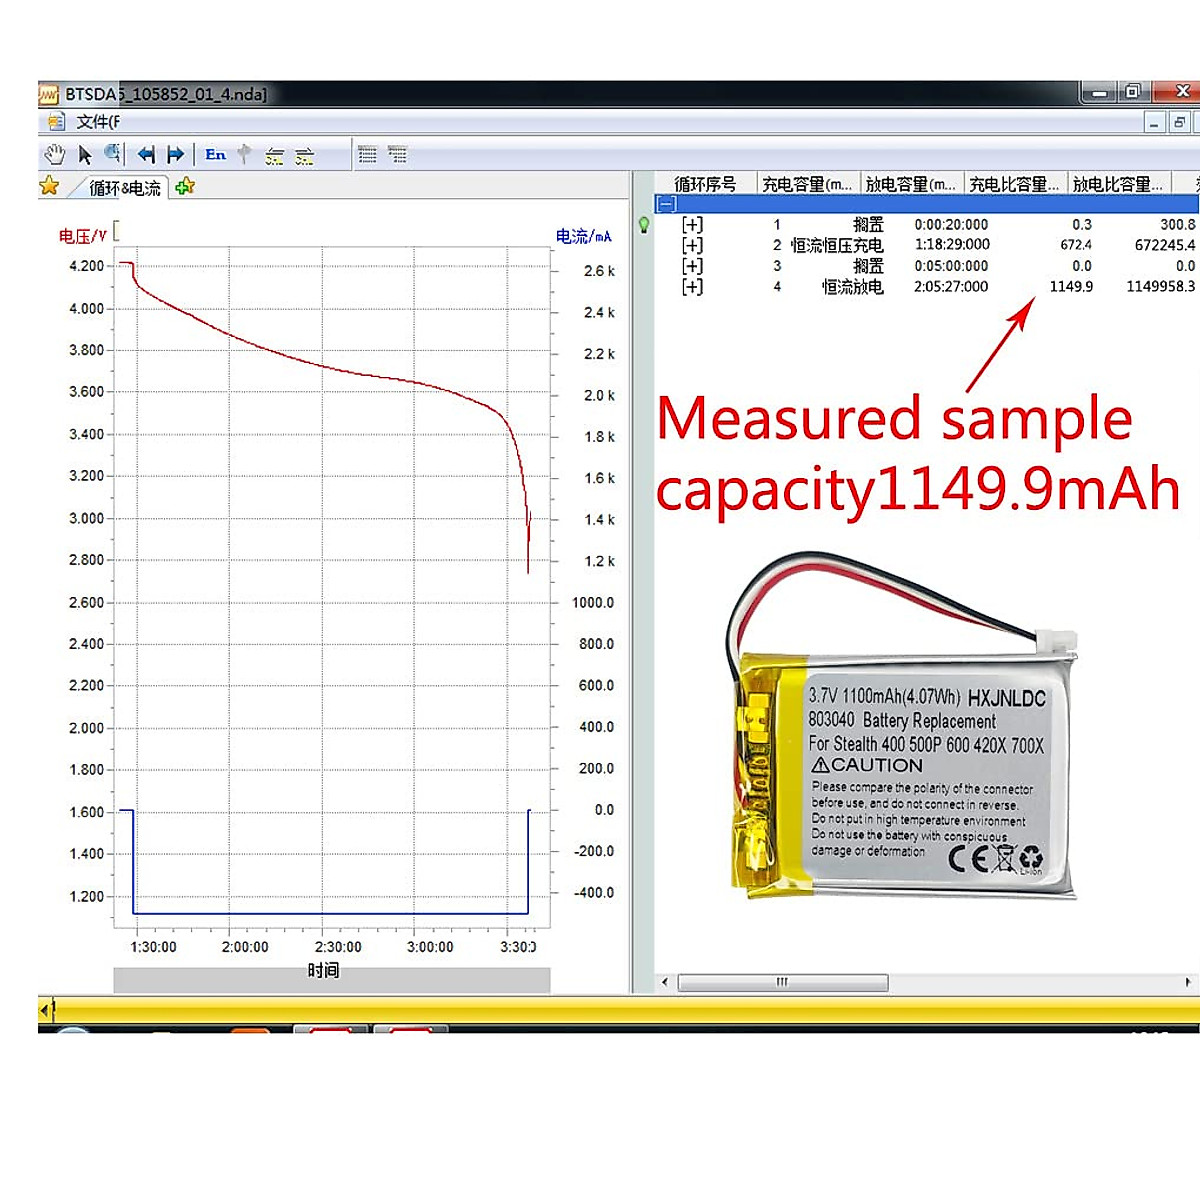1200x1200 pixels.
Task: Expand step 2 constant-current constant-voltage charge row
Action: (x=692, y=245)
